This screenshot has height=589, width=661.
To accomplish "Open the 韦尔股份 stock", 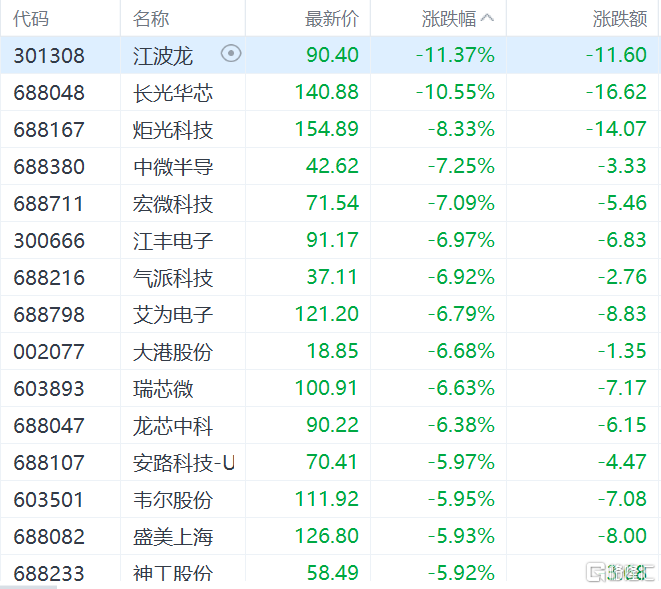I will pos(173,500).
